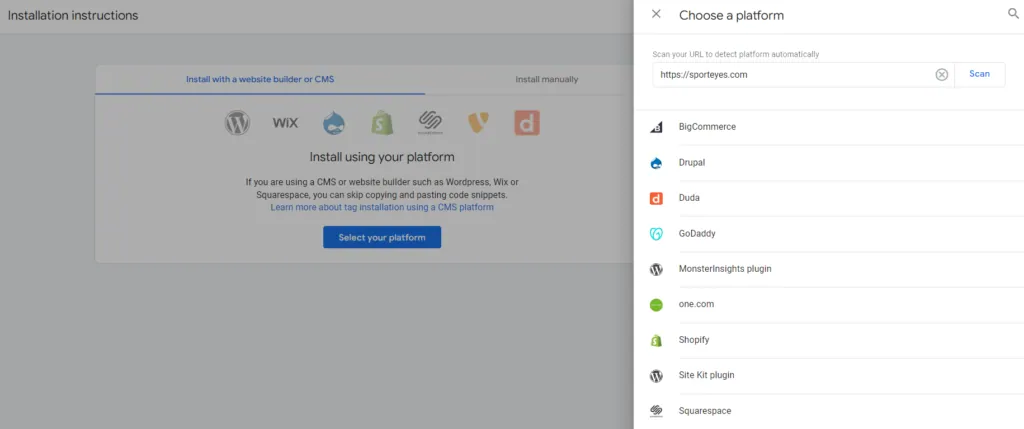Click the Shopify logo in installation card
Image resolution: width=1024 pixels, height=429 pixels.
click(x=382, y=123)
